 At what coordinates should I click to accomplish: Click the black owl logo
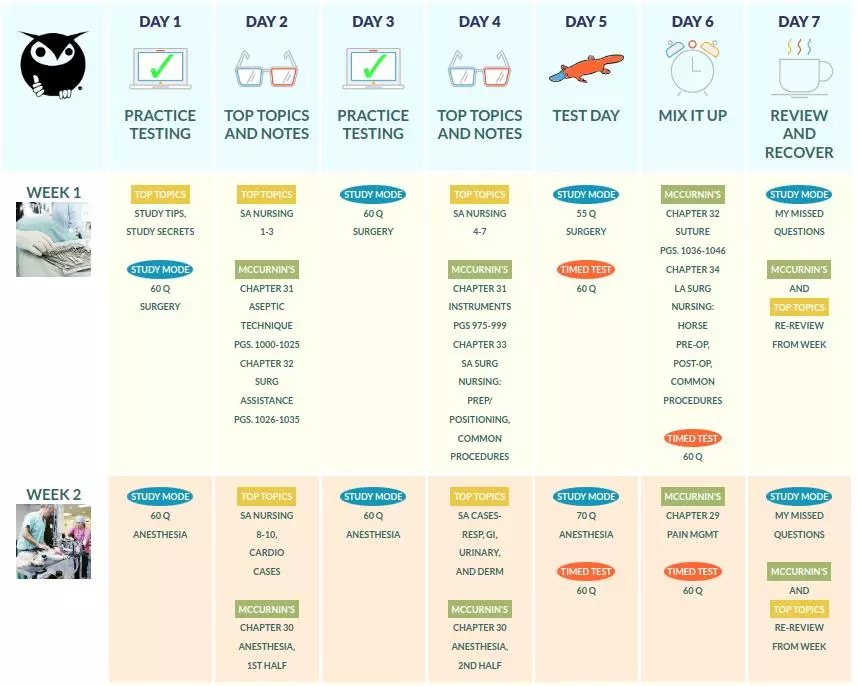pyautogui.click(x=53, y=65)
